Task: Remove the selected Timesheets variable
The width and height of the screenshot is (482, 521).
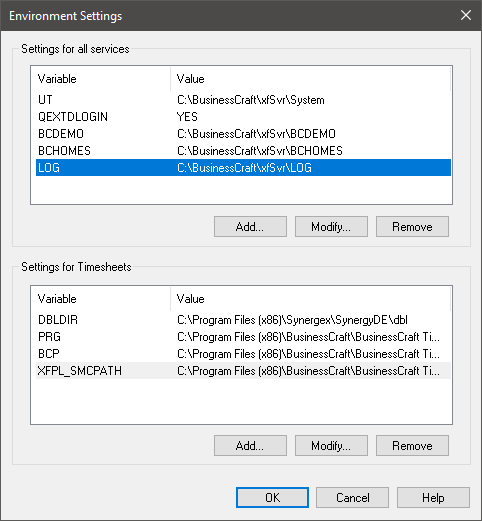Action: pyautogui.click(x=412, y=445)
